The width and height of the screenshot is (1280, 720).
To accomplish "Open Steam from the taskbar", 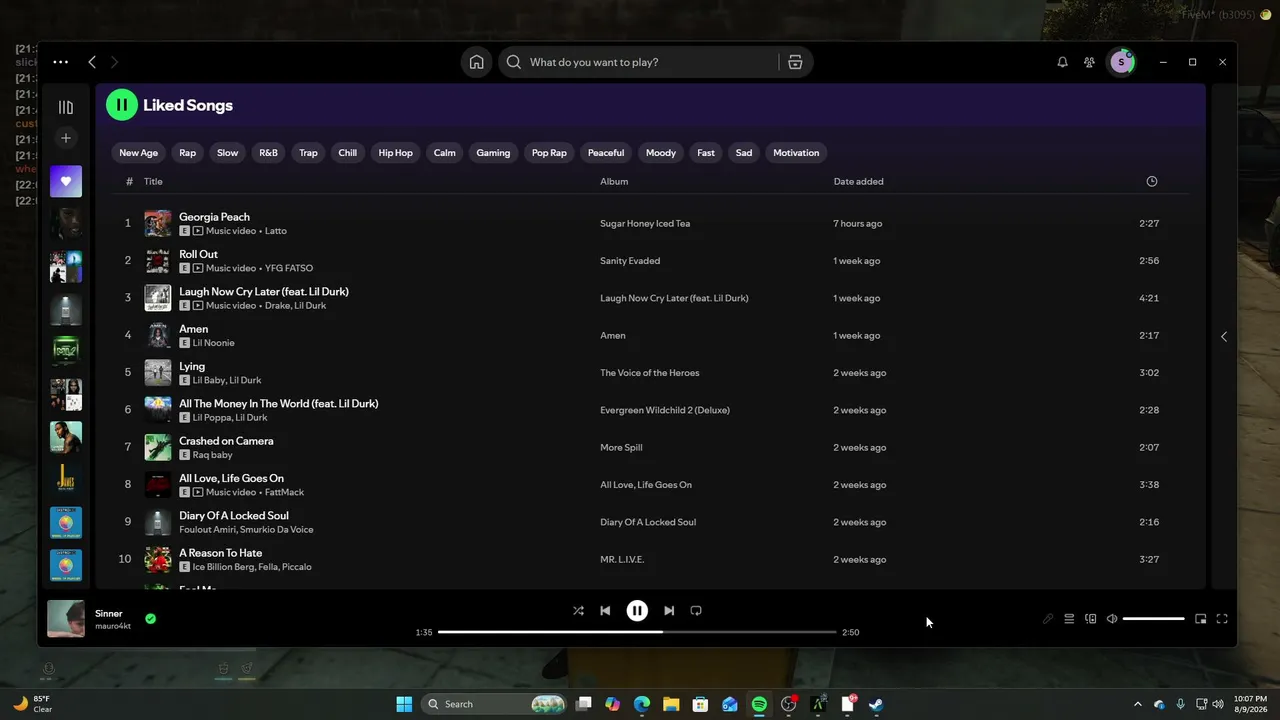I will [x=876, y=704].
